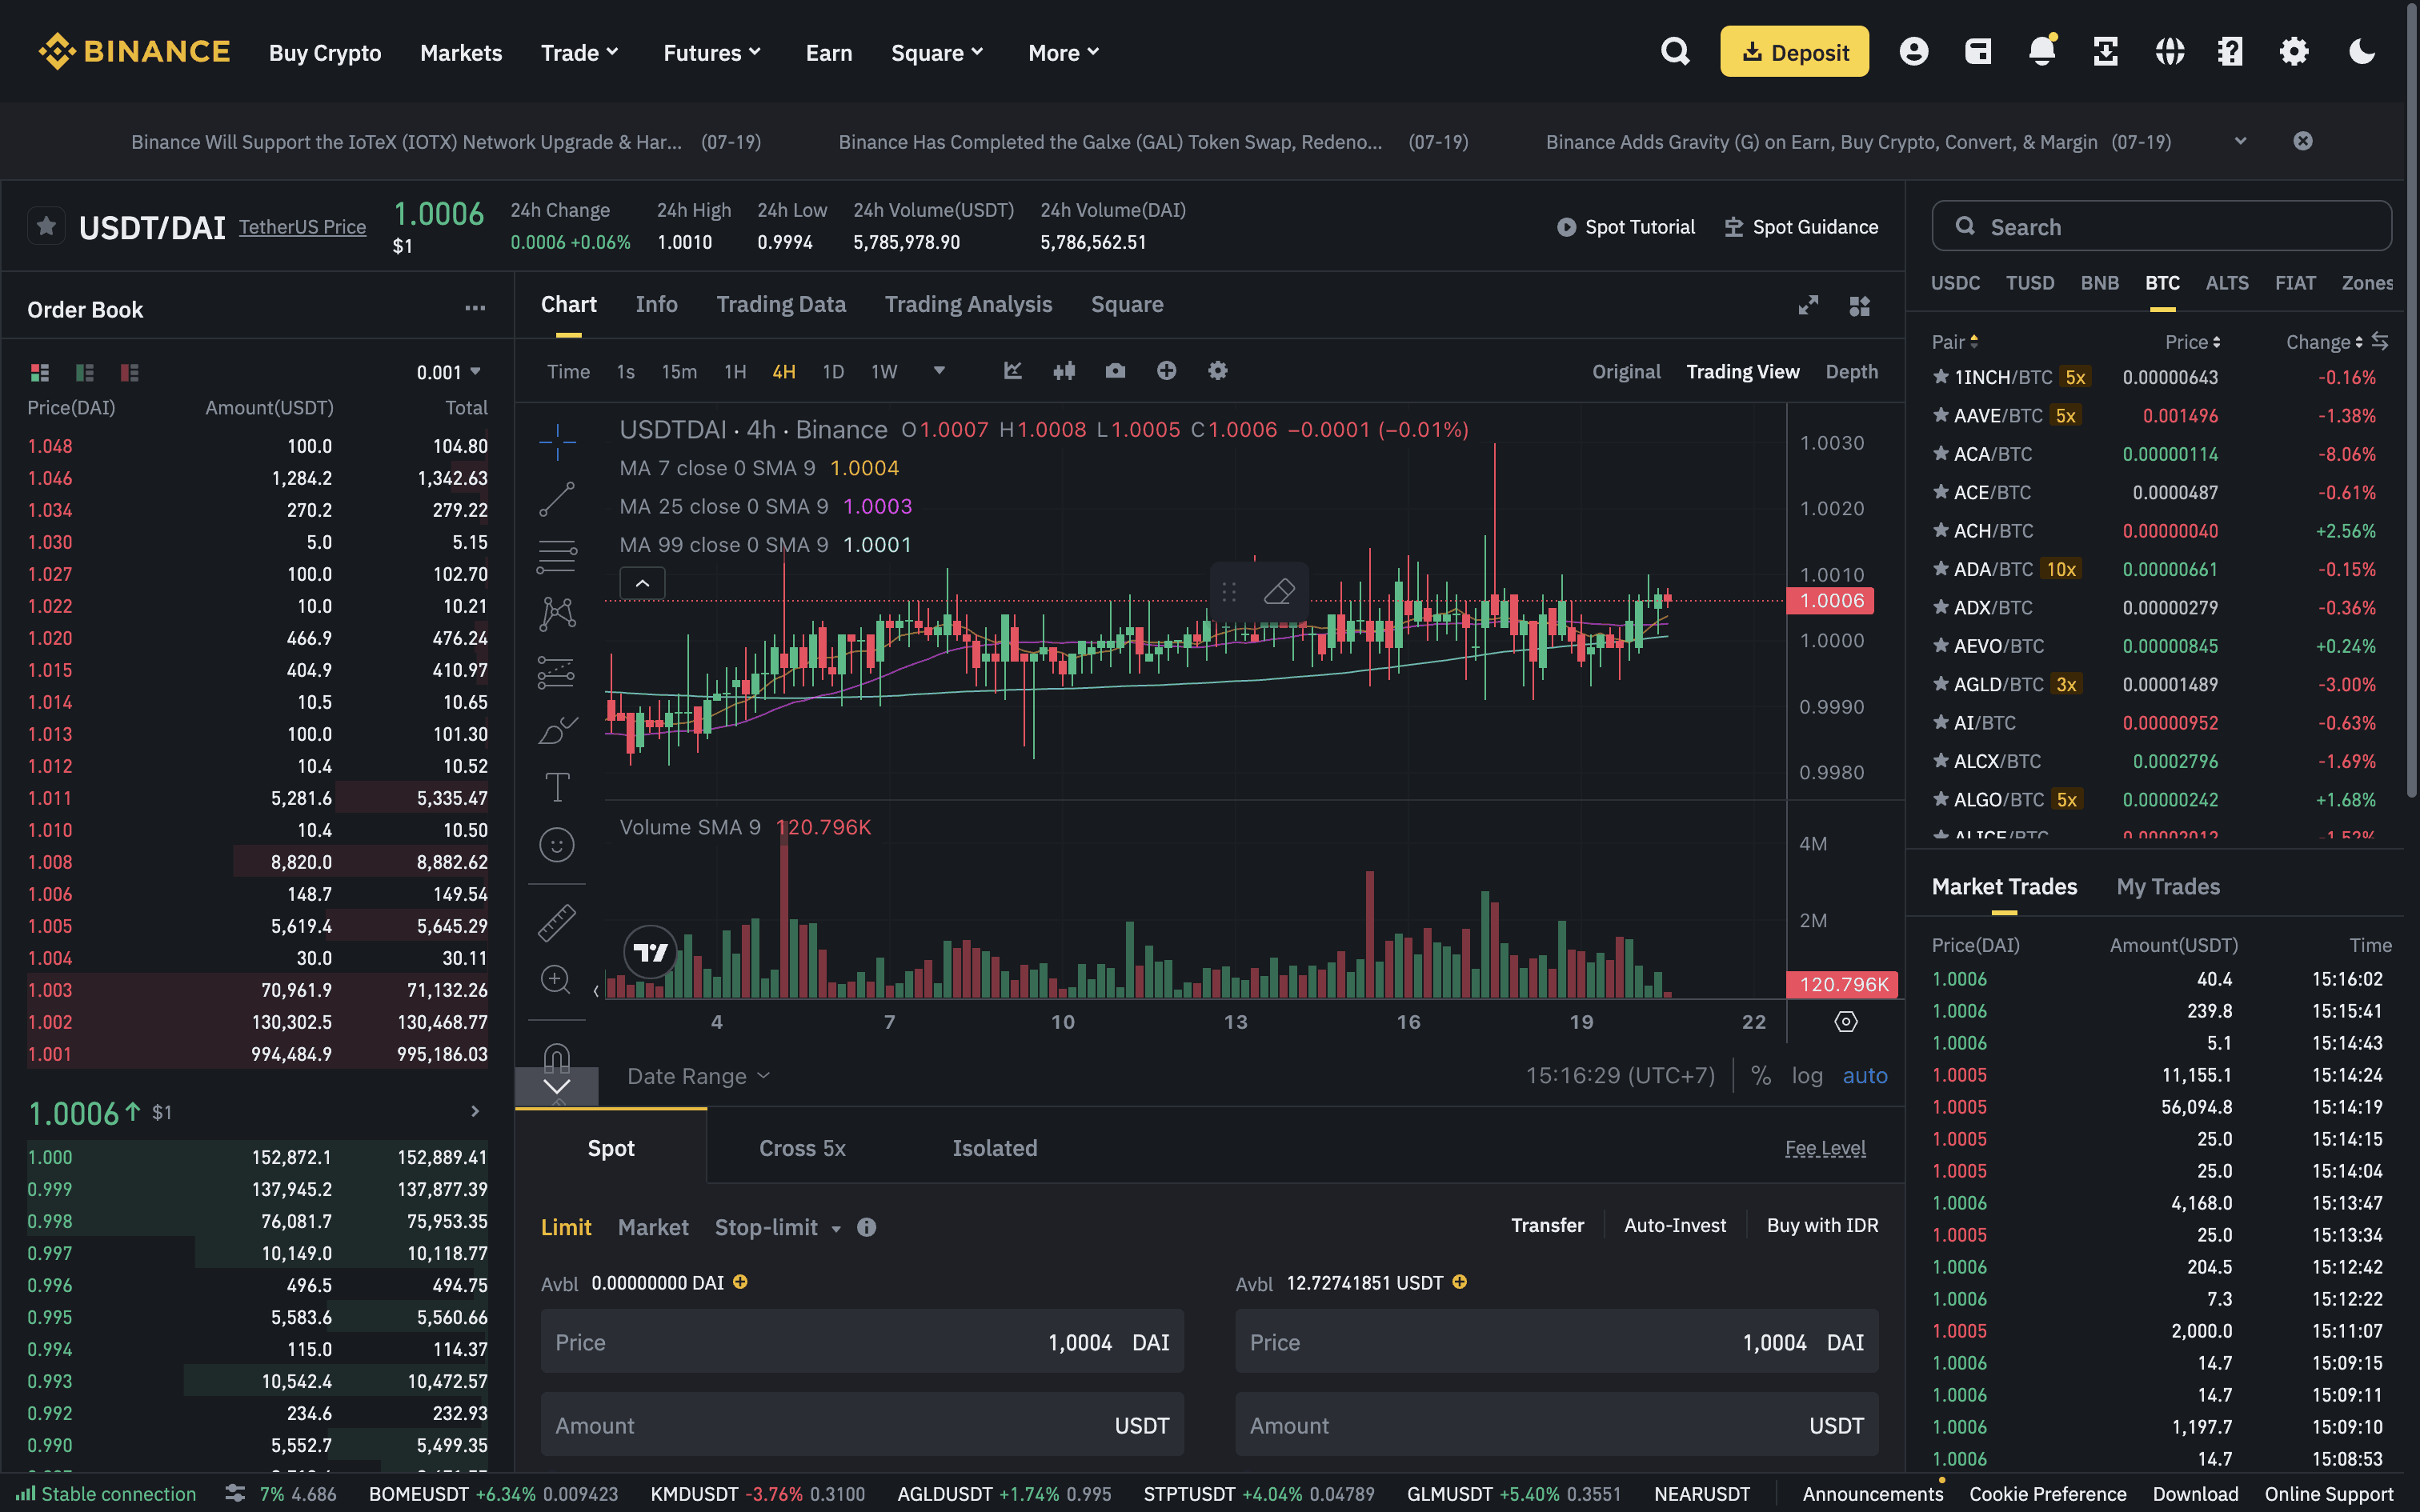
Task: Click the text annotation tool
Action: 556,787
